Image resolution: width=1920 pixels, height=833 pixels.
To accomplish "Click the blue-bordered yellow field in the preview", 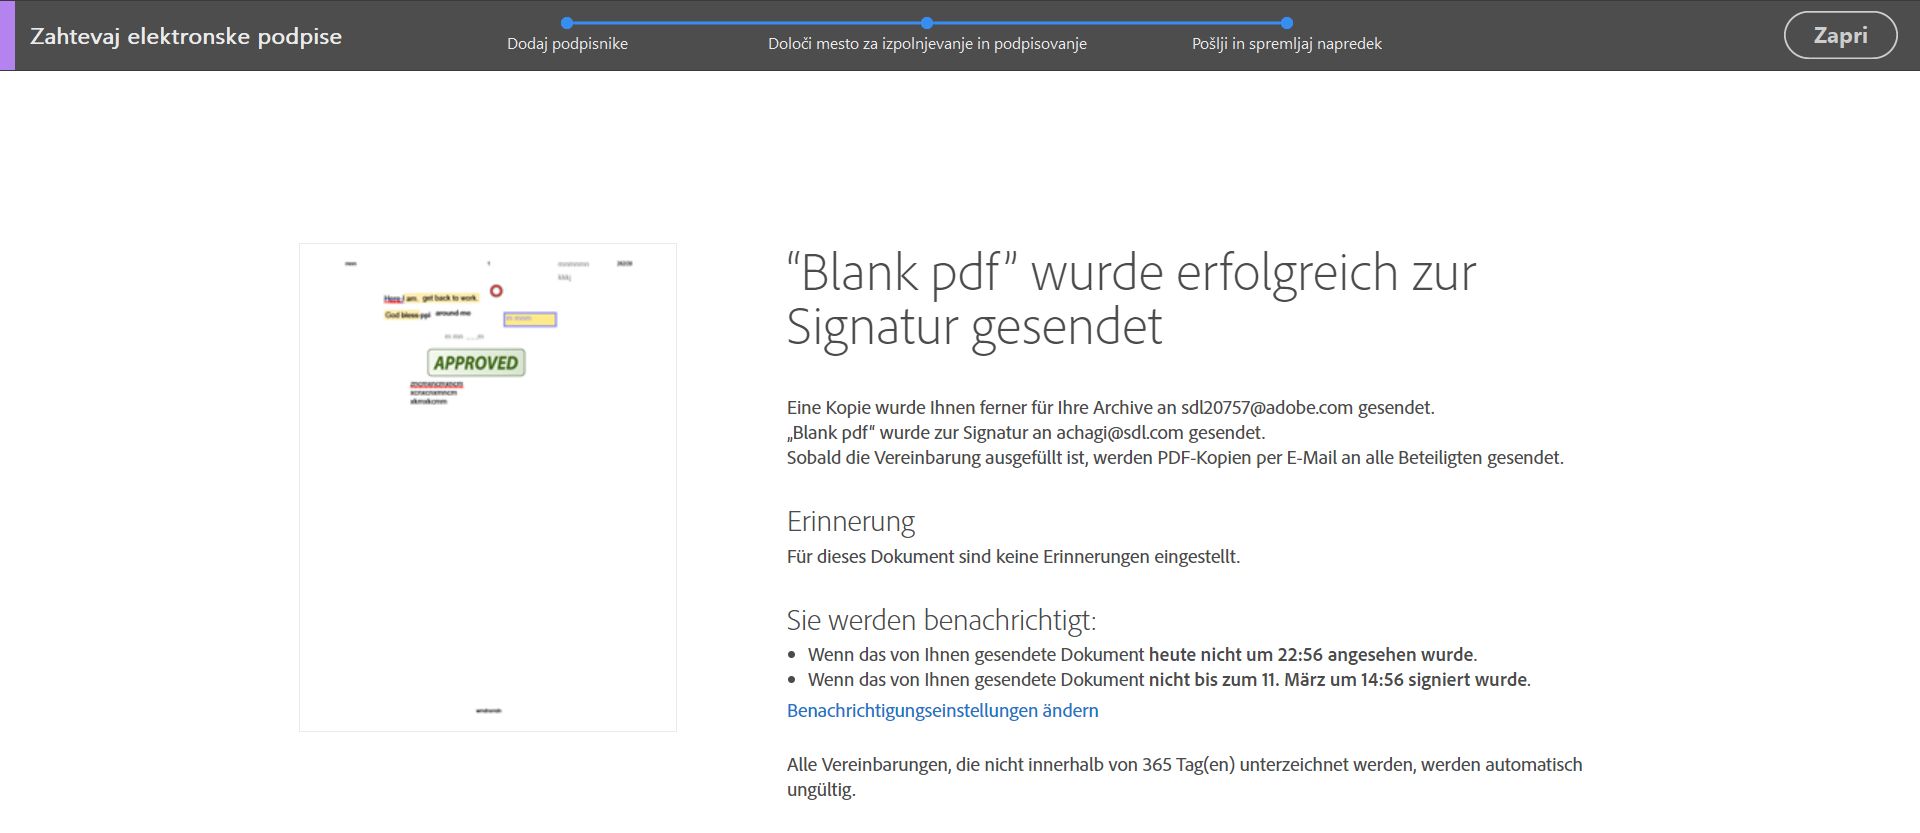I will point(530,319).
